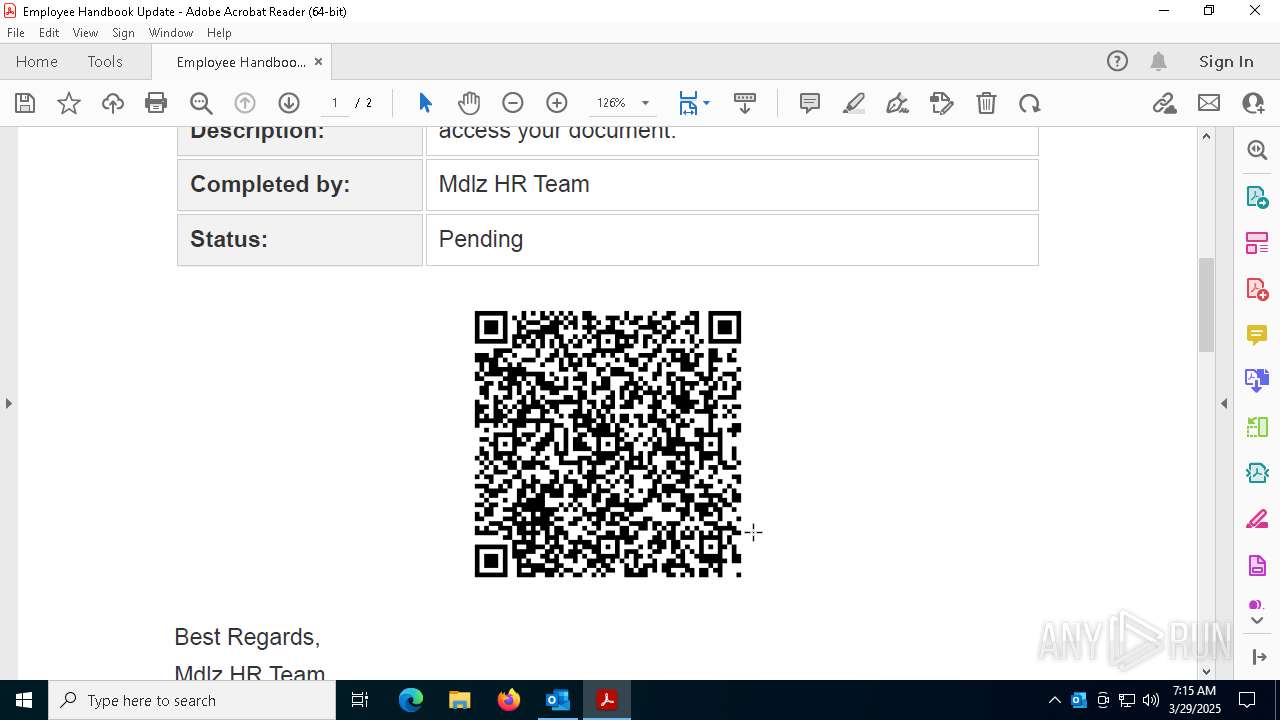
Task: Open the Help menu
Action: click(219, 32)
